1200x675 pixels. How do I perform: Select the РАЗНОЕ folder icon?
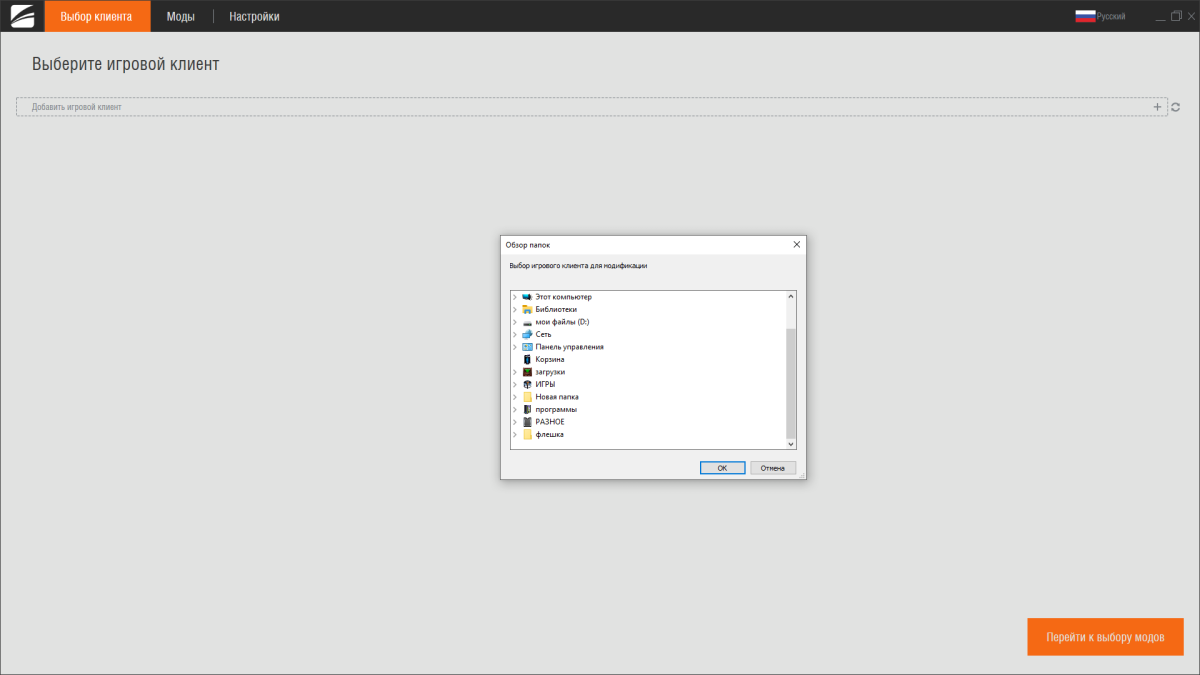click(527, 422)
